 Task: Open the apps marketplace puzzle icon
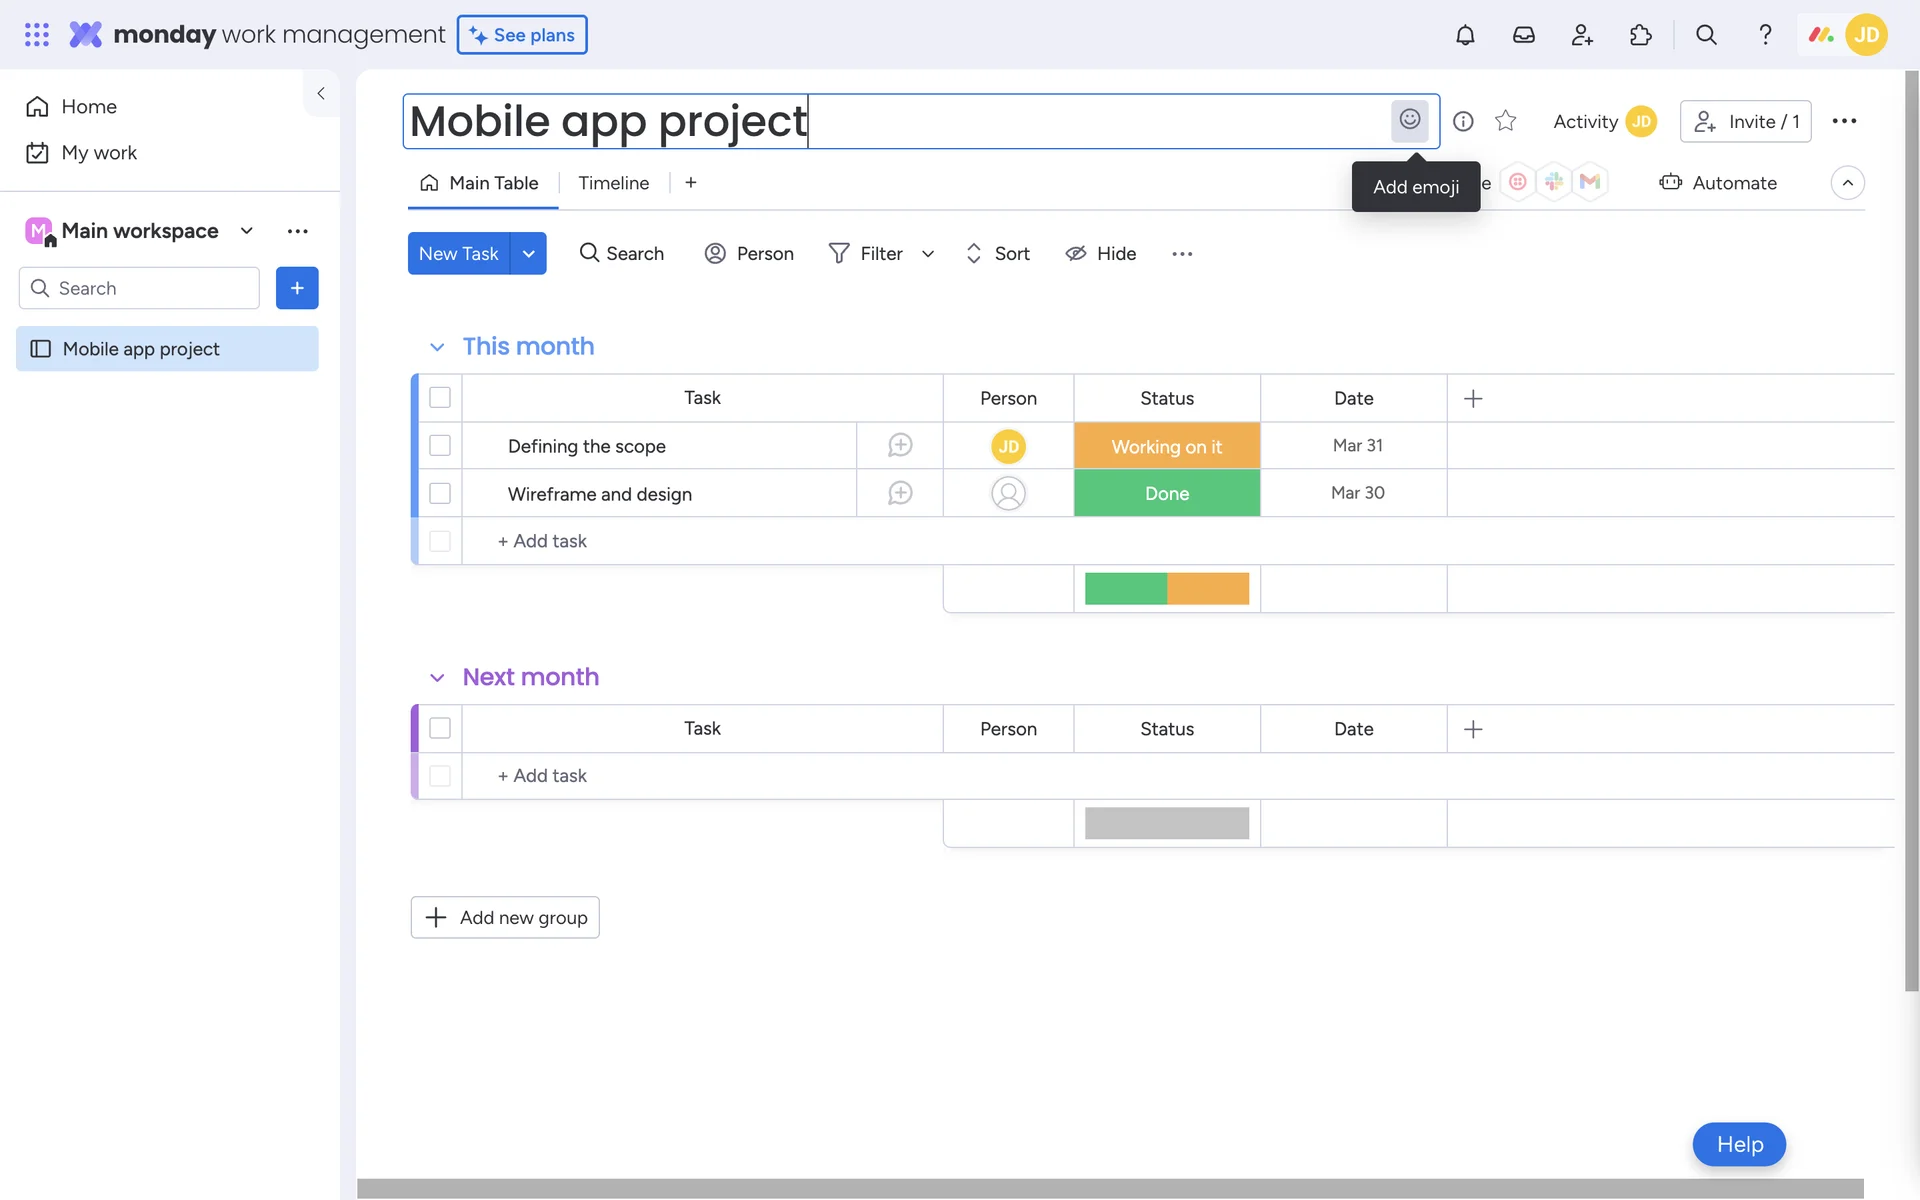[x=1640, y=35]
